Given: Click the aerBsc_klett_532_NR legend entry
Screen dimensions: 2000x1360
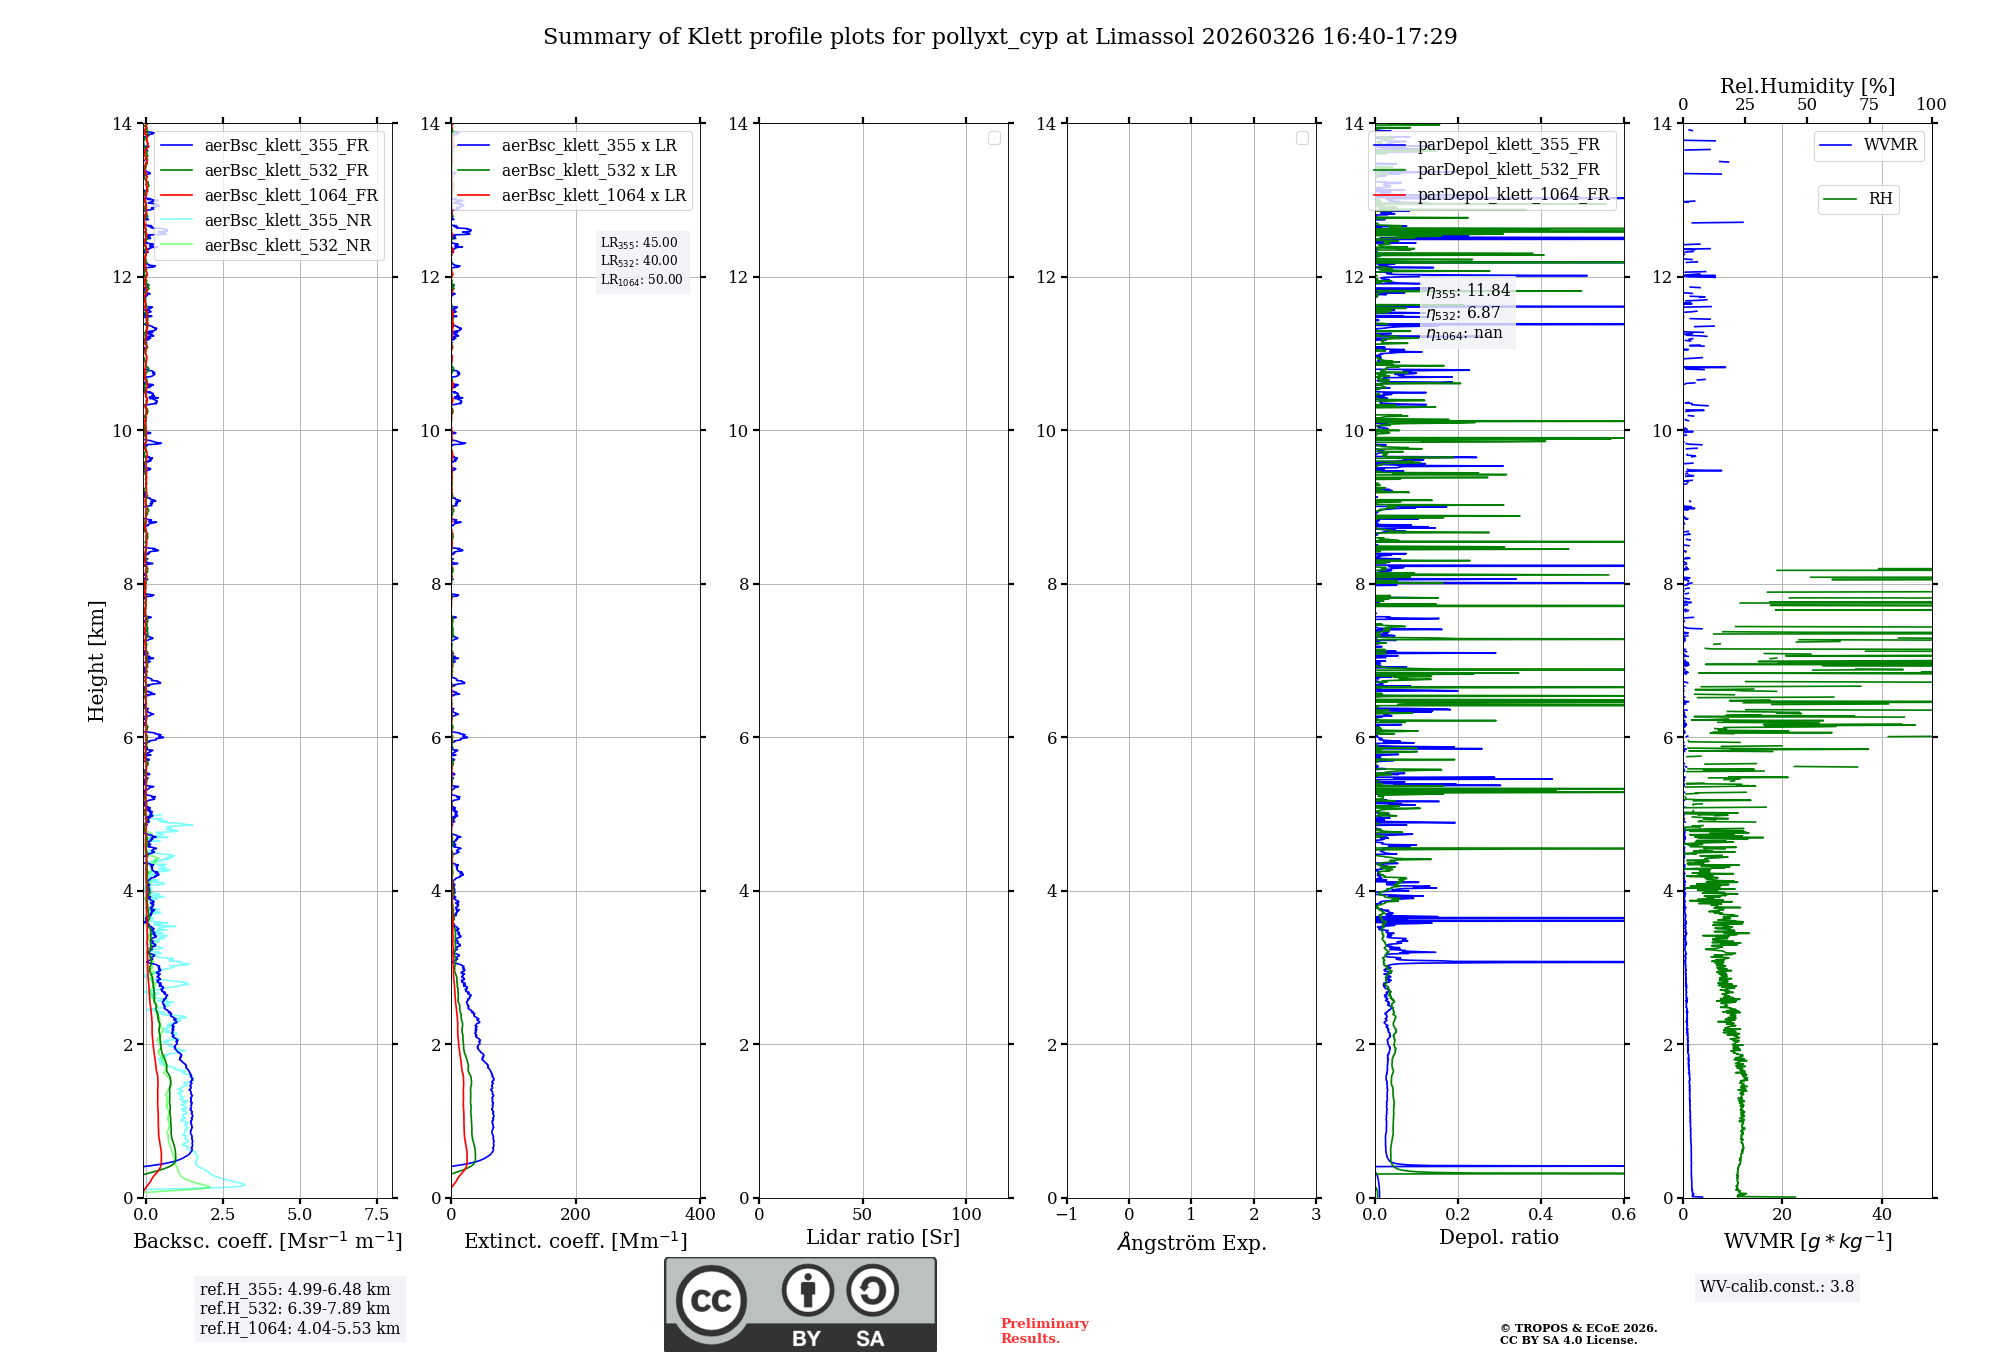Looking at the screenshot, I should click(287, 246).
